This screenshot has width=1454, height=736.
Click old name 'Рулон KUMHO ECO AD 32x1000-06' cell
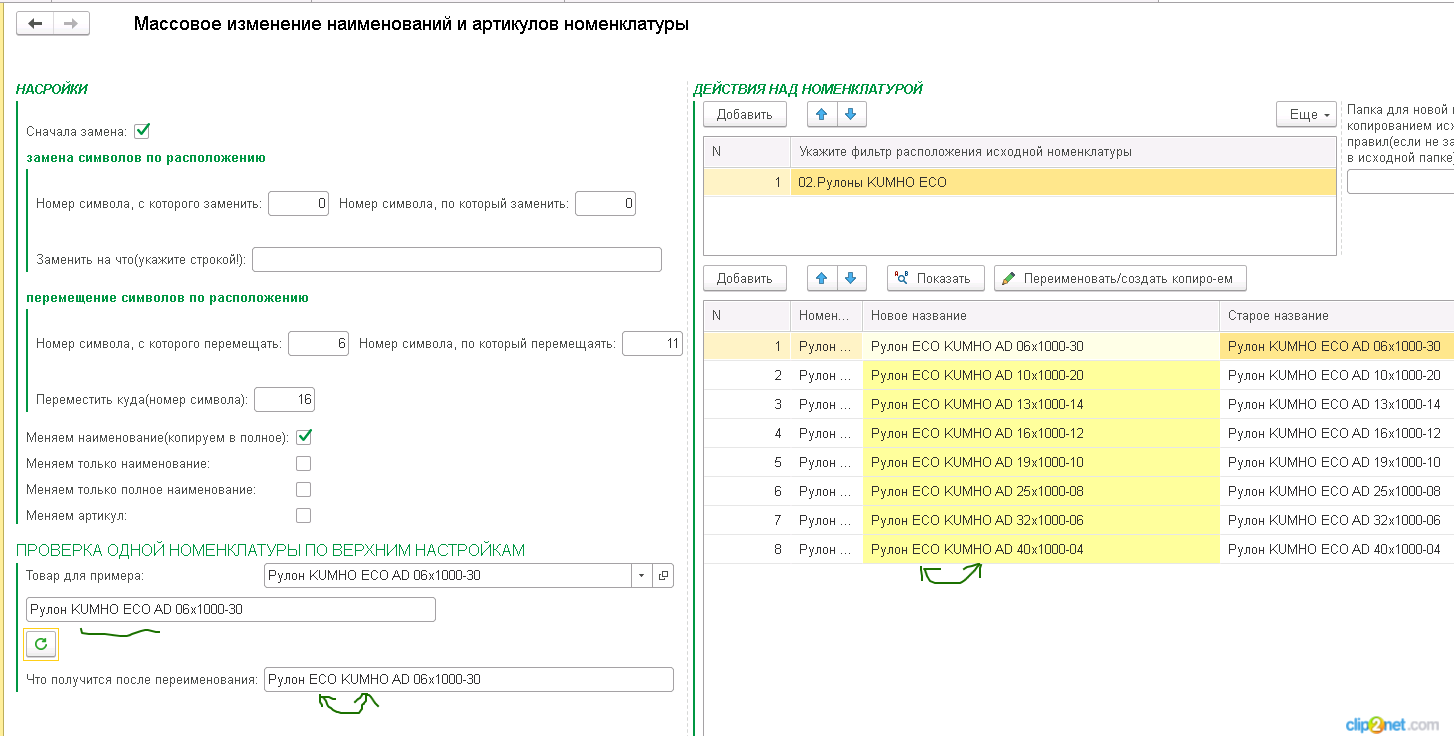click(1336, 521)
